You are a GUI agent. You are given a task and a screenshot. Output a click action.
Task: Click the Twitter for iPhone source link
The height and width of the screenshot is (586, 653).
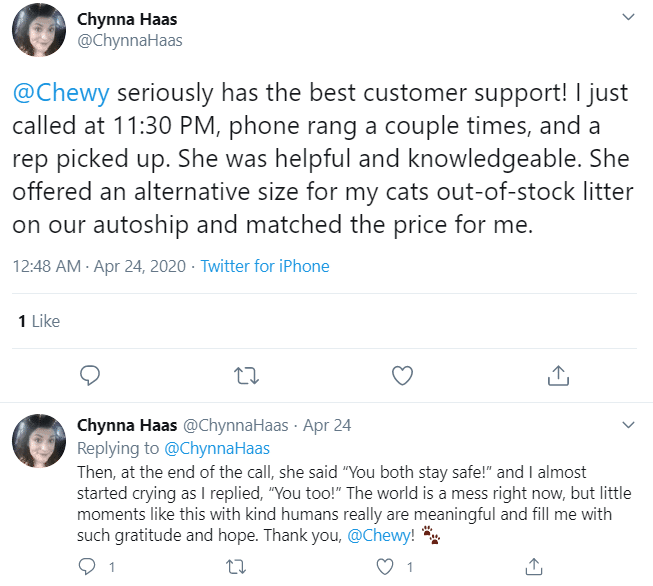(x=265, y=266)
